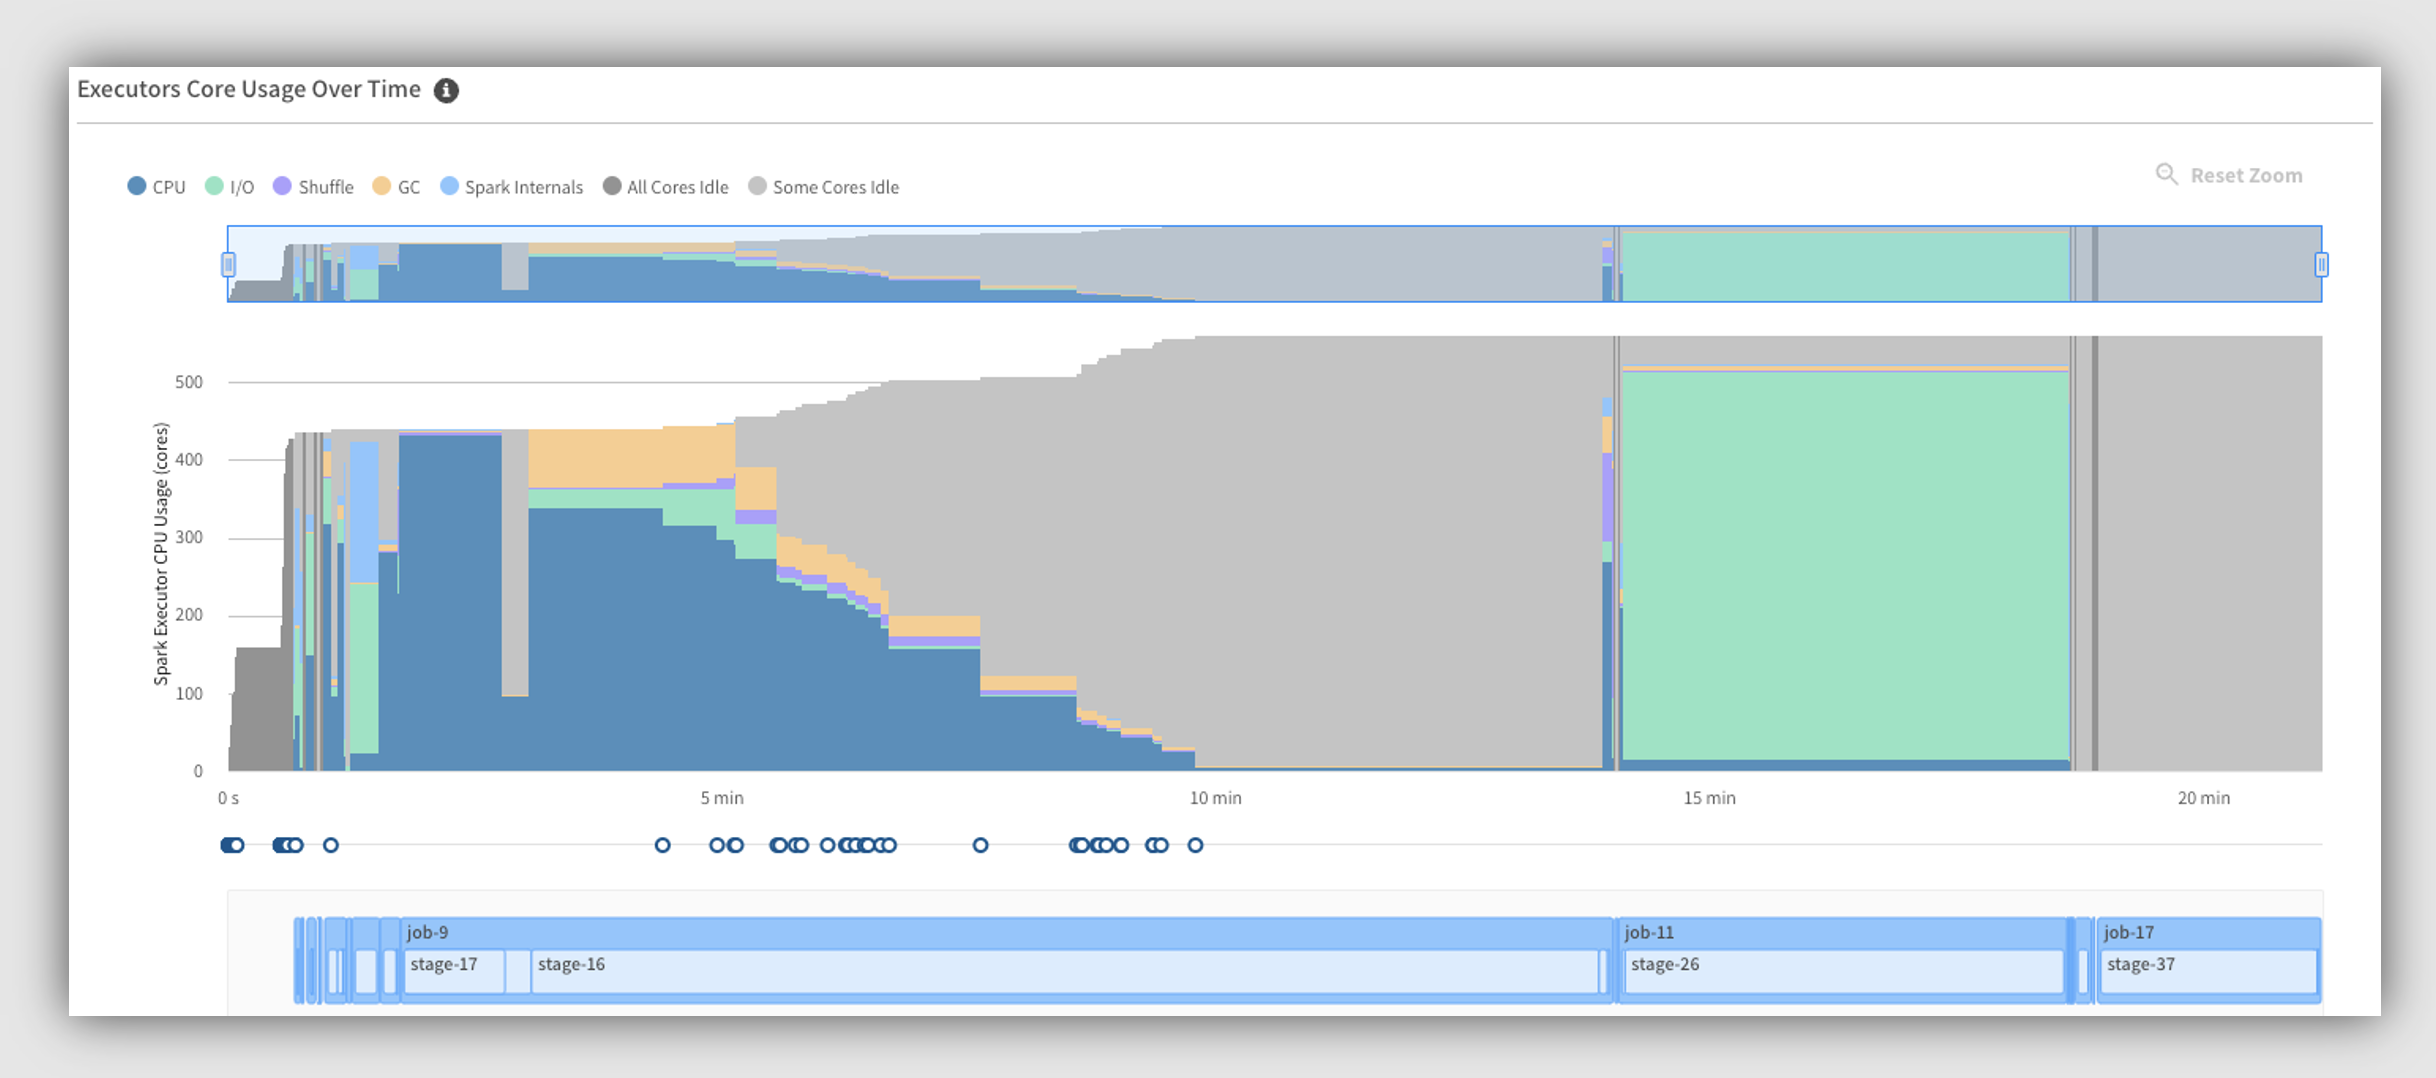
Task: Toggle Spark Internals legend entry
Action: (x=511, y=187)
